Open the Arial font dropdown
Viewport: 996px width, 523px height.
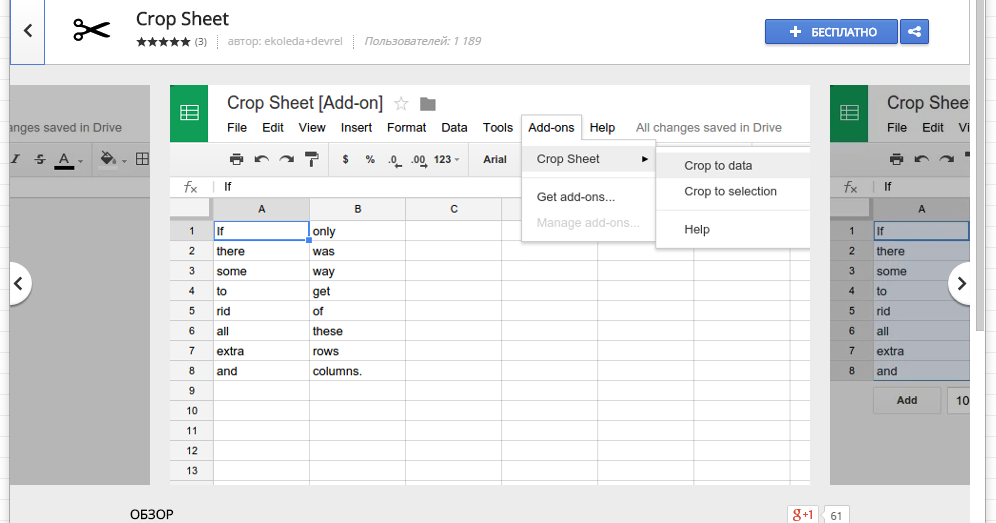point(495,160)
